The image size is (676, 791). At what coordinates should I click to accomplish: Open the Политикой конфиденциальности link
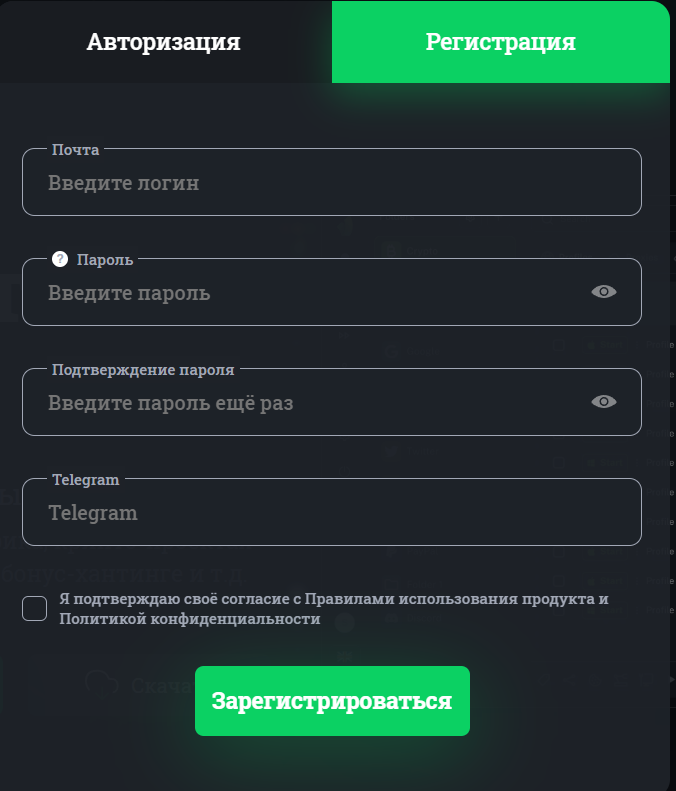pos(190,619)
